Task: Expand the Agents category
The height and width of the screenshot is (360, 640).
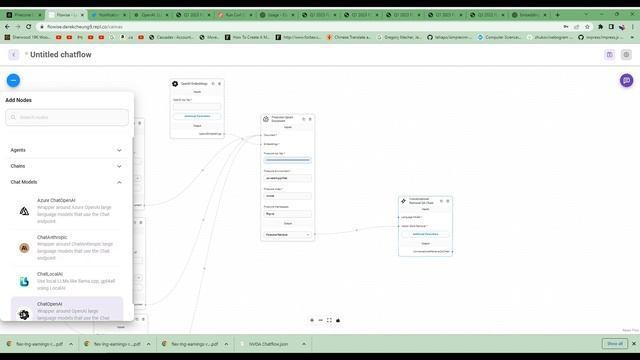Action: pyautogui.click(x=66, y=150)
